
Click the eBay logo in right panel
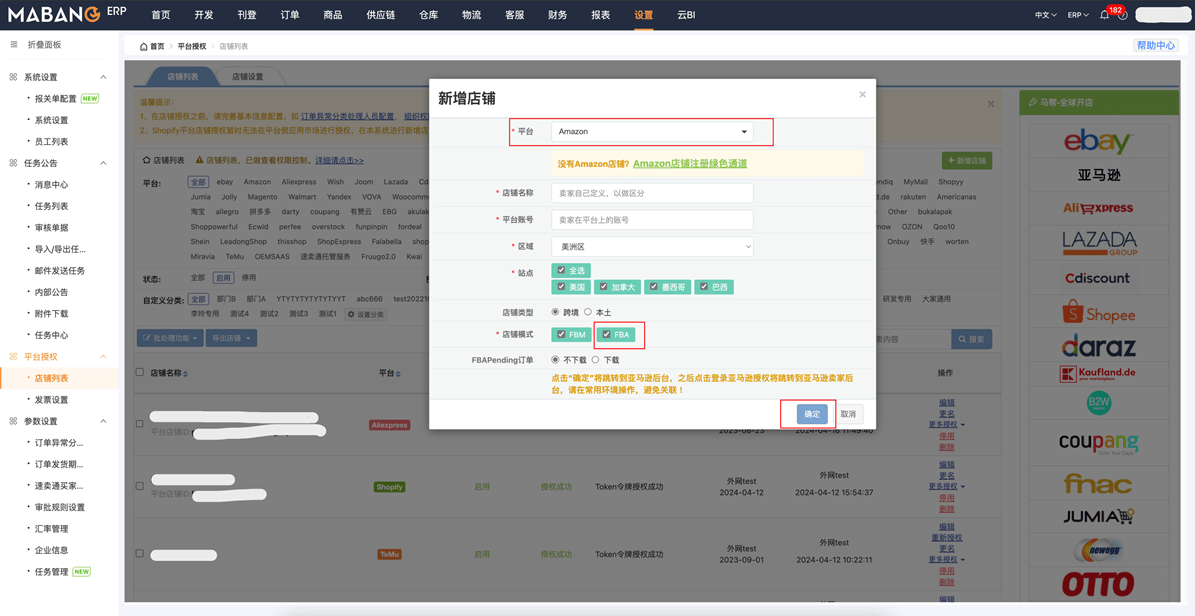1098,142
